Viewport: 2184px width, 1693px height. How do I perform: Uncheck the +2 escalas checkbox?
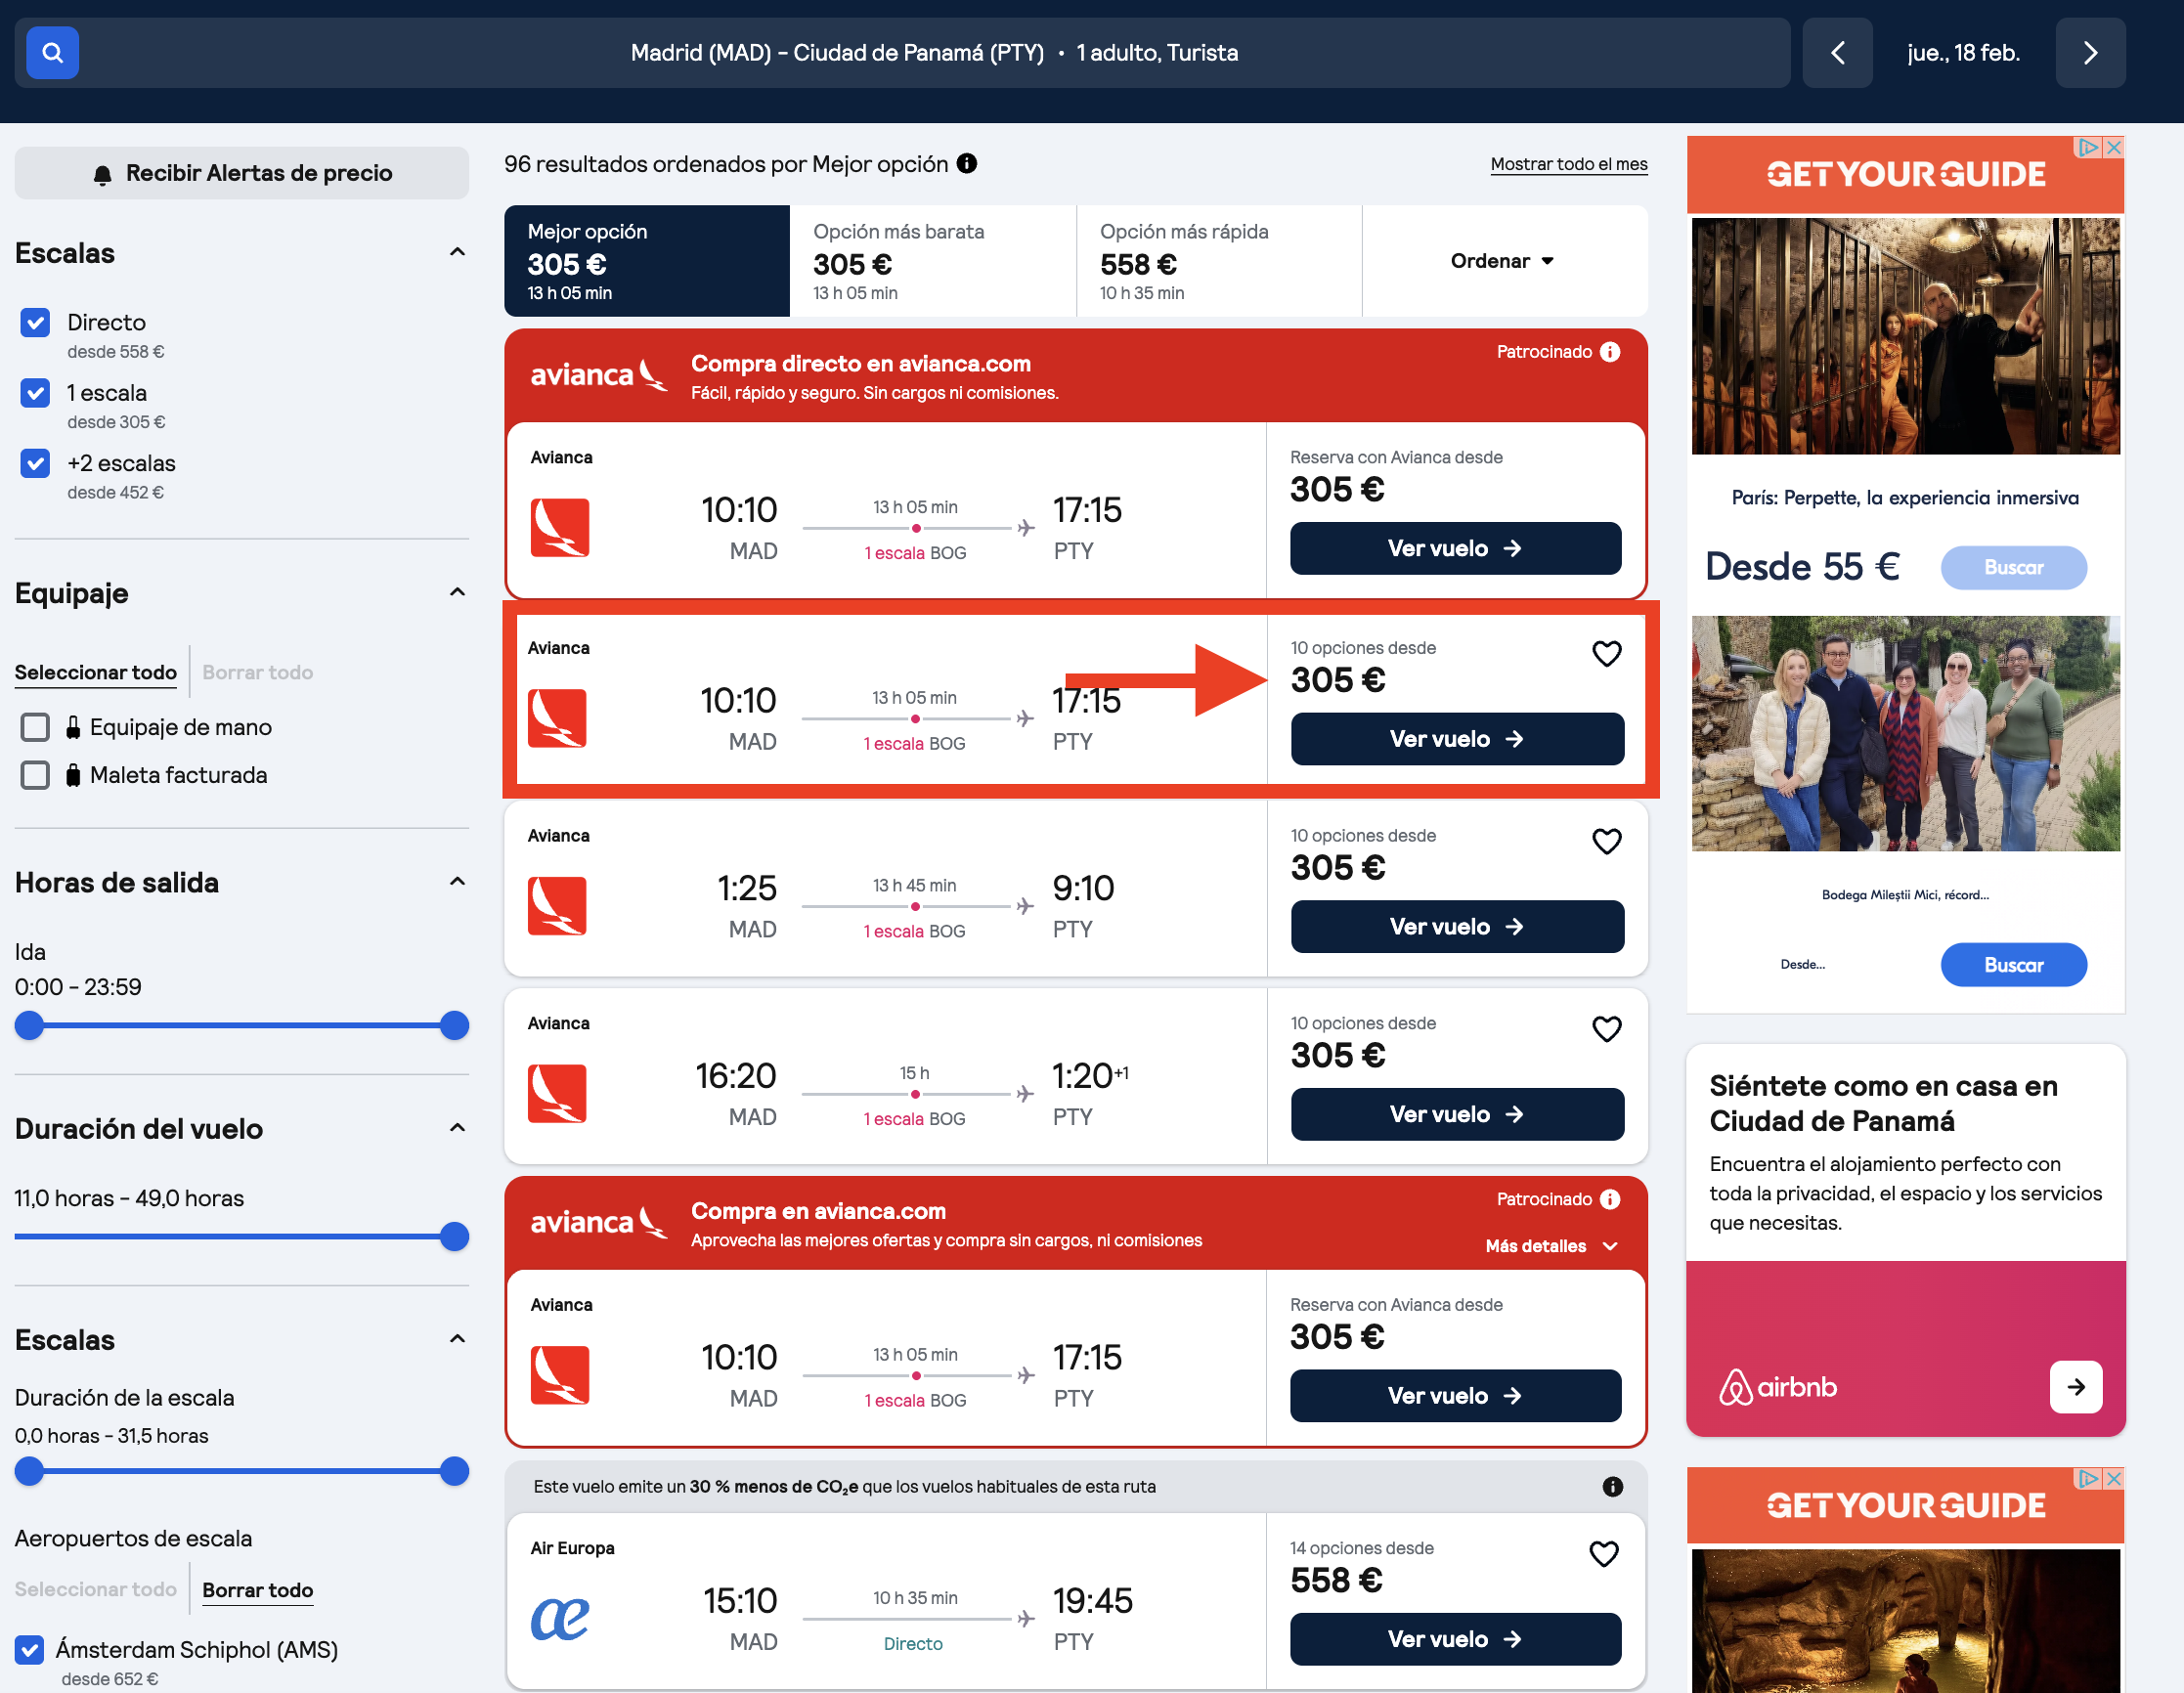[35, 463]
